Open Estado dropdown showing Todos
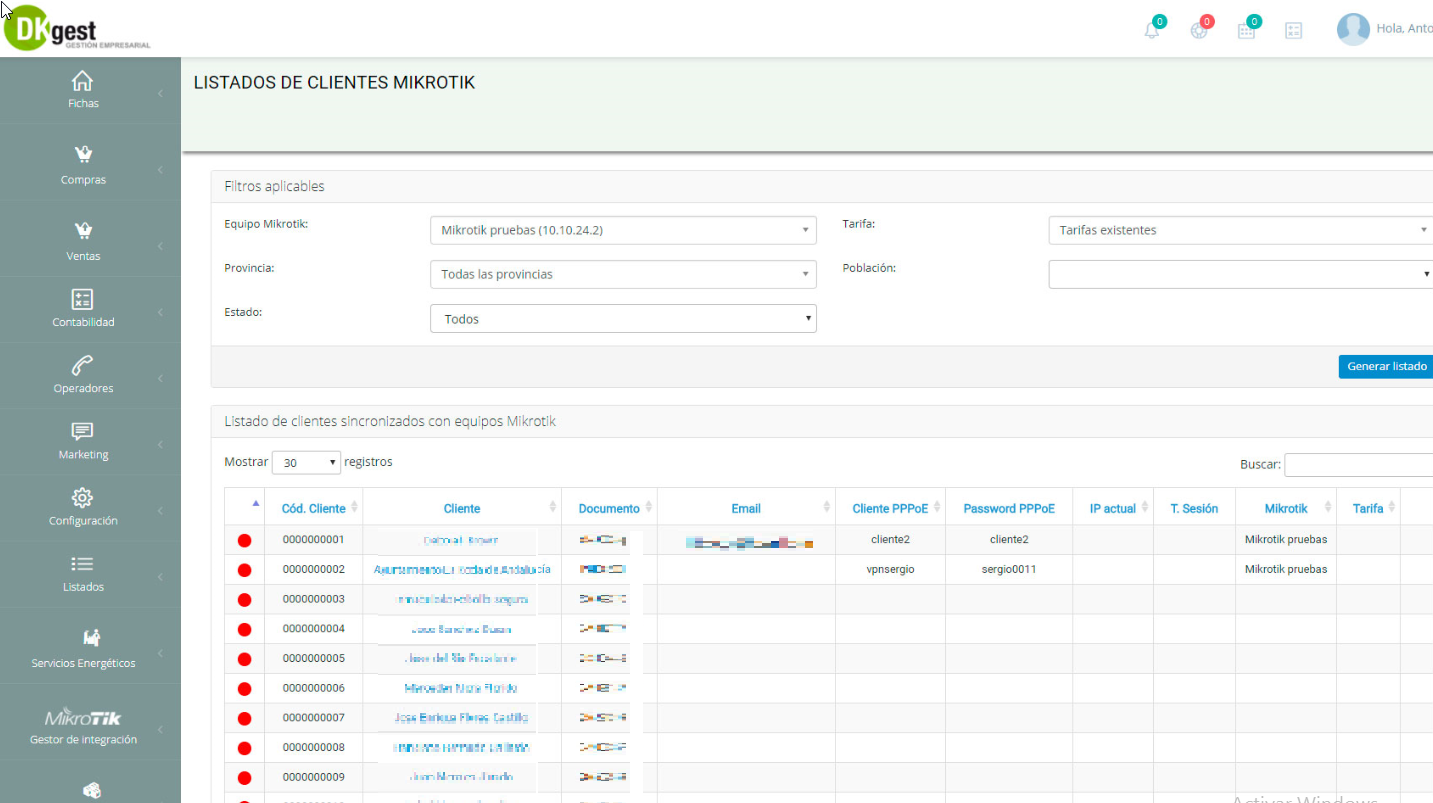1433x803 pixels. point(623,319)
